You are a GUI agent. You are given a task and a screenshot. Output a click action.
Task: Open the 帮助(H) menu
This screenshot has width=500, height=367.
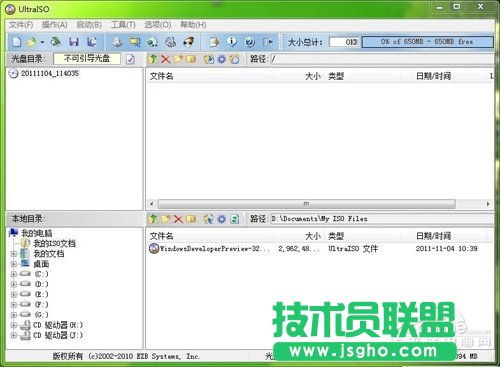point(193,25)
